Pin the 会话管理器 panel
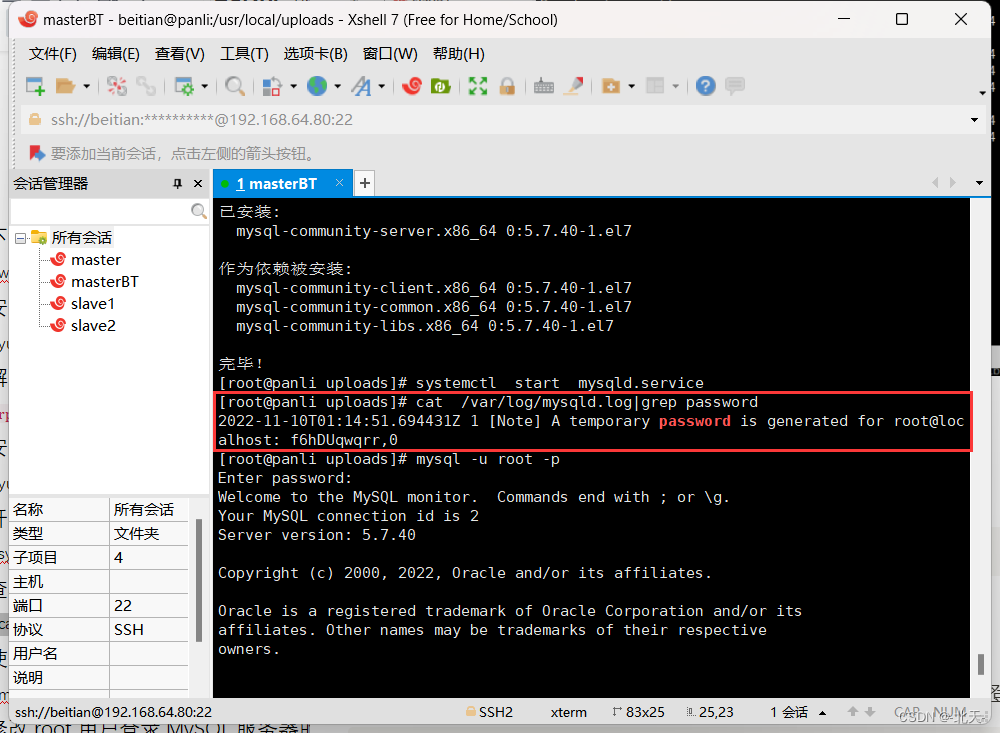Screen dimensions: 1000x733 point(177,184)
